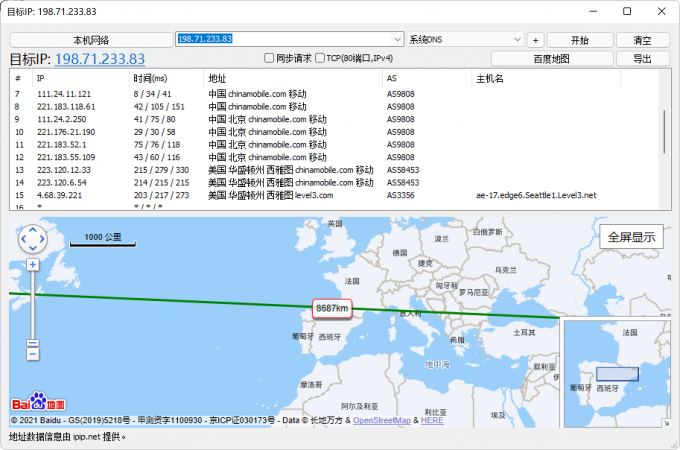Click the Baidu map logo
The width and height of the screenshot is (680, 450).
tap(38, 402)
